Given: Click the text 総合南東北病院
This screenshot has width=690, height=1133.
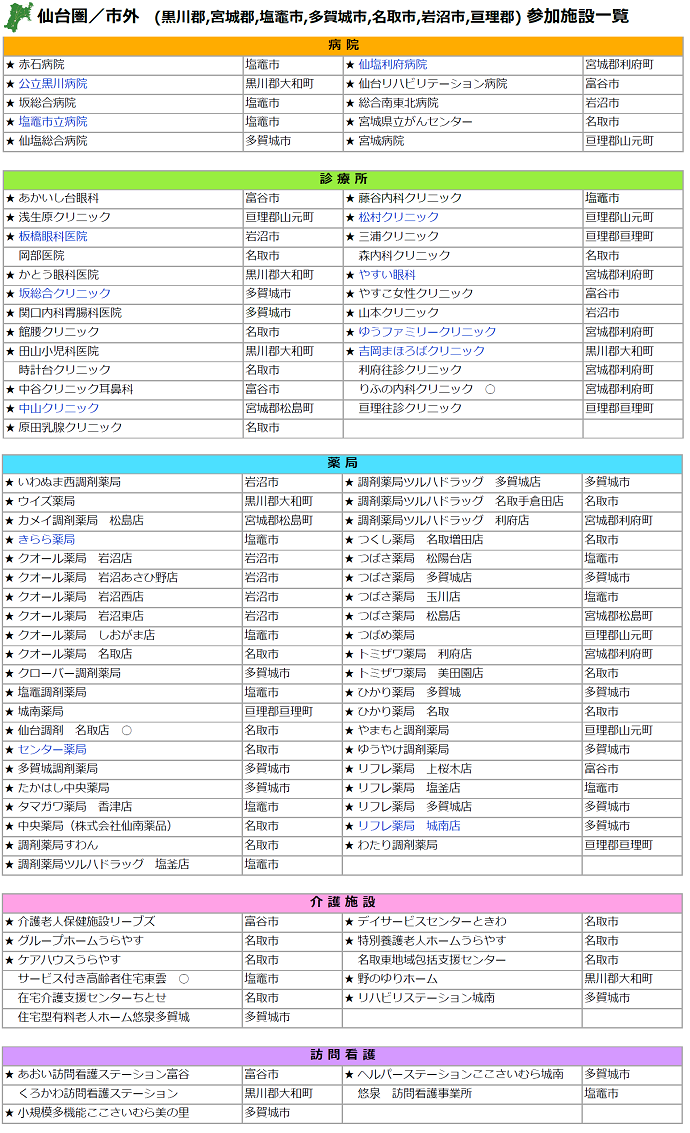Looking at the screenshot, I should pyautogui.click(x=399, y=103).
